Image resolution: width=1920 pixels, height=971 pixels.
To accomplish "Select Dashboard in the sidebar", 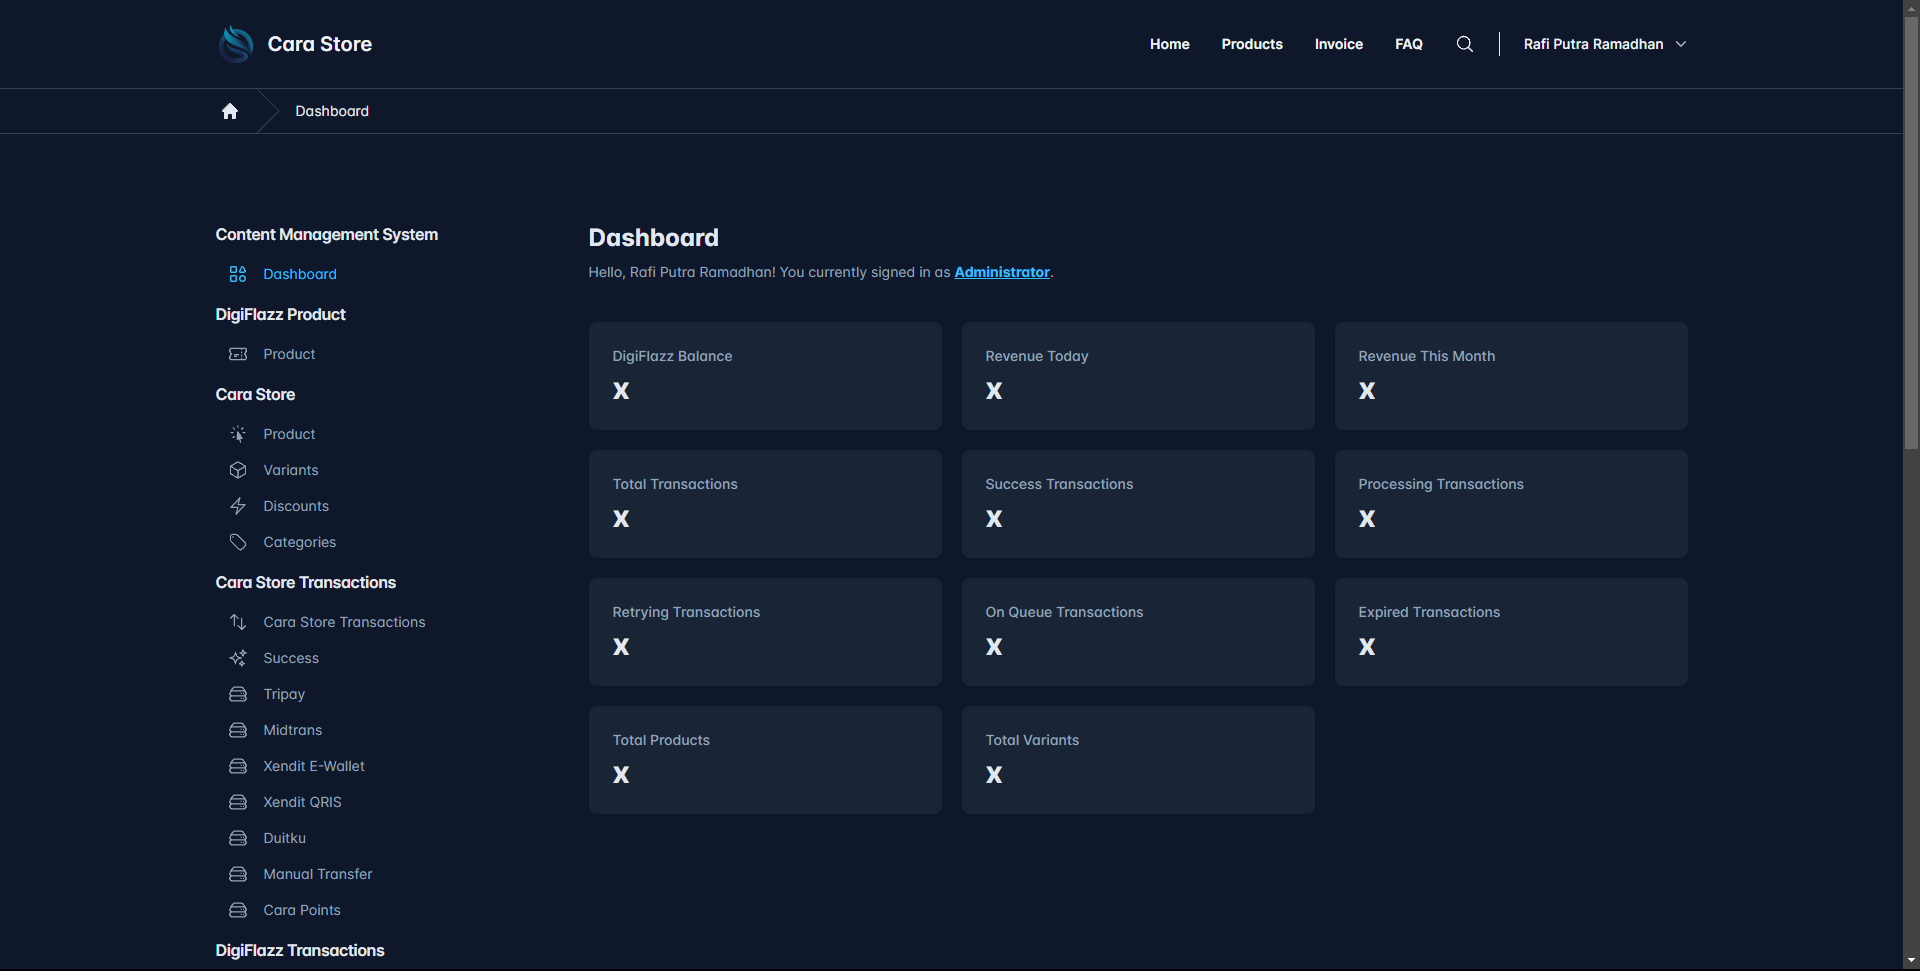I will click(x=300, y=274).
